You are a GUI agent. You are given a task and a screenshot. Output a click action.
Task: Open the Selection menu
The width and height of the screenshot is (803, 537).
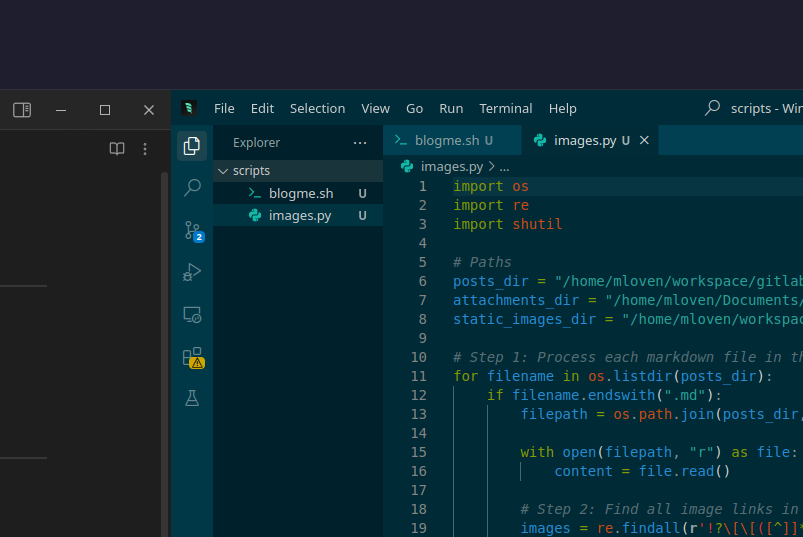(x=317, y=108)
